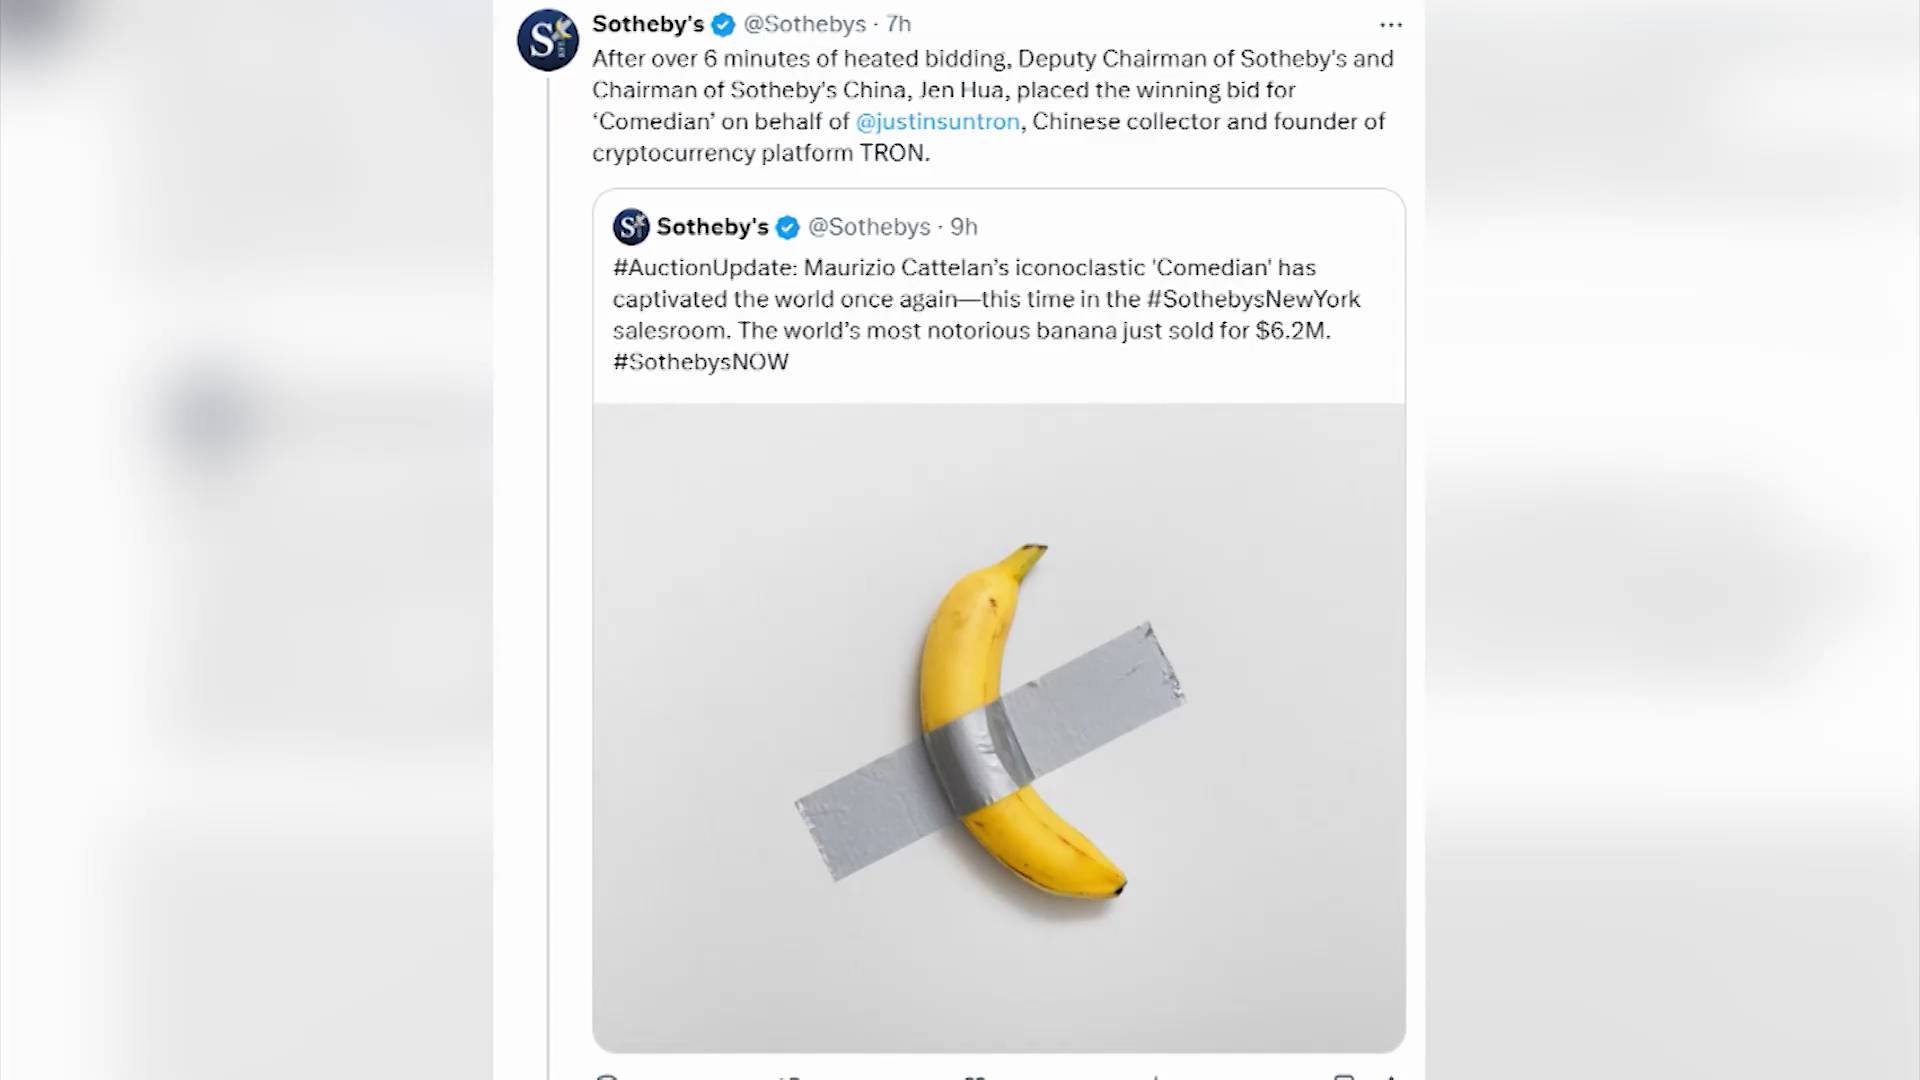Open the Sotheby's profile avatar on main tweet
The width and height of the screenshot is (1920, 1080).
pos(547,40)
